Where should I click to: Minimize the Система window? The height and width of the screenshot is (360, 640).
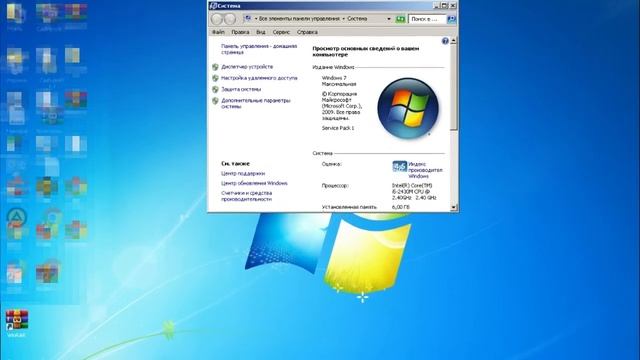pyautogui.click(x=436, y=6)
